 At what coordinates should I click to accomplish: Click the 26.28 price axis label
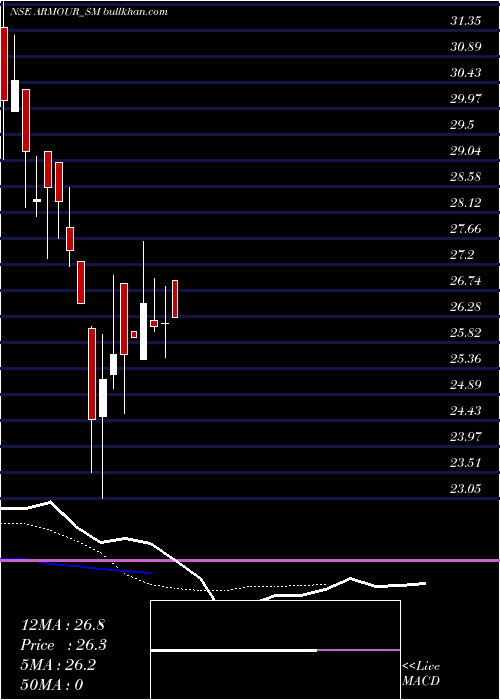(466, 306)
